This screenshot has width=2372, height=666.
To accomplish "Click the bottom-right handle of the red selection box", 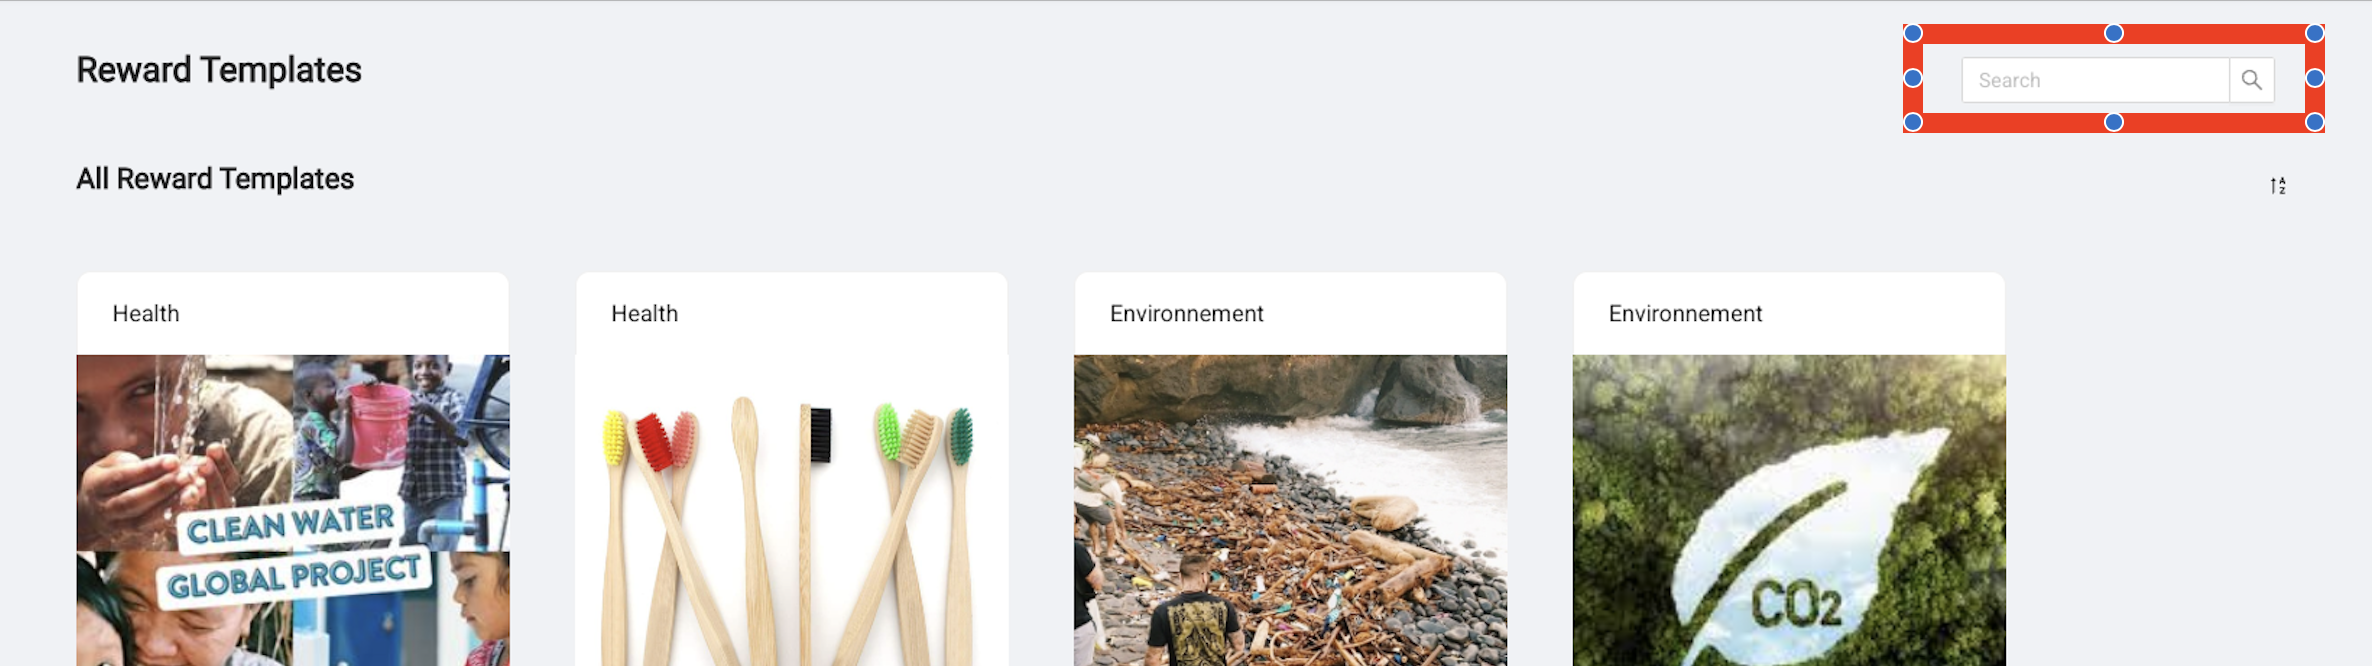I will (x=2315, y=122).
